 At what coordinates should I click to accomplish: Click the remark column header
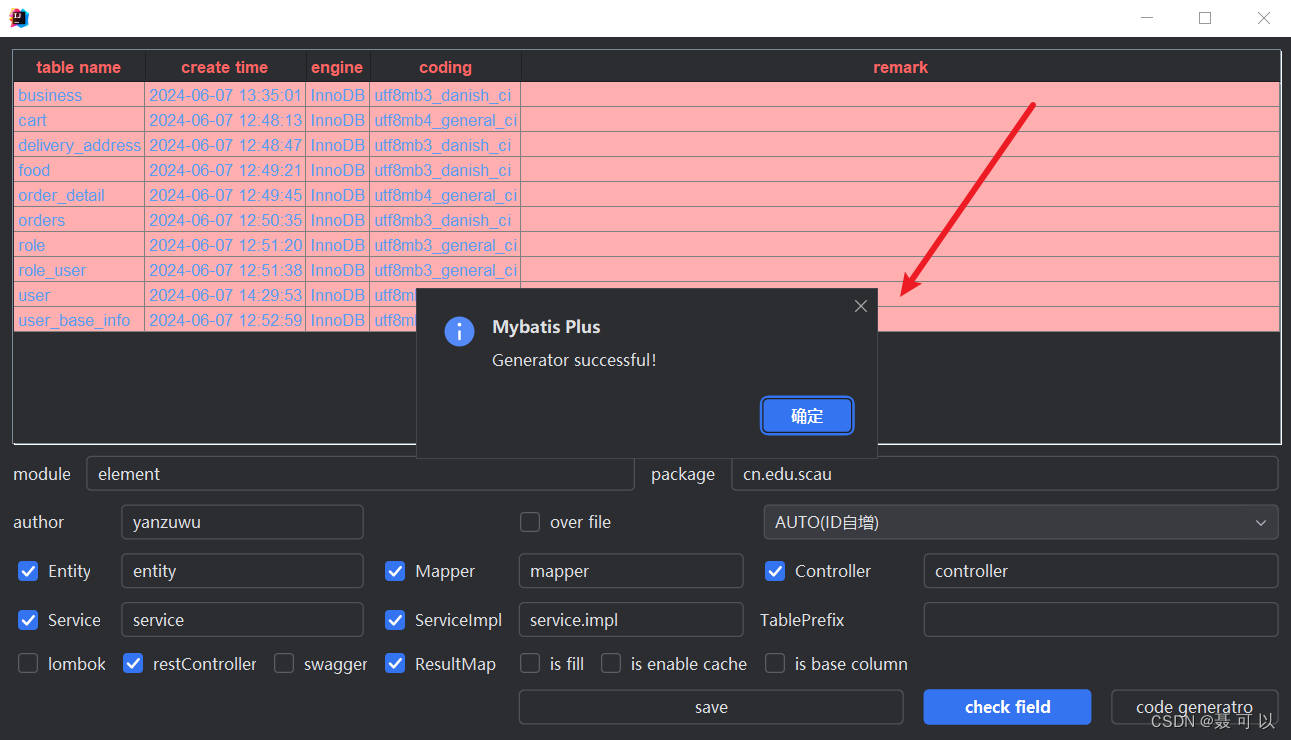pyautogui.click(x=900, y=68)
